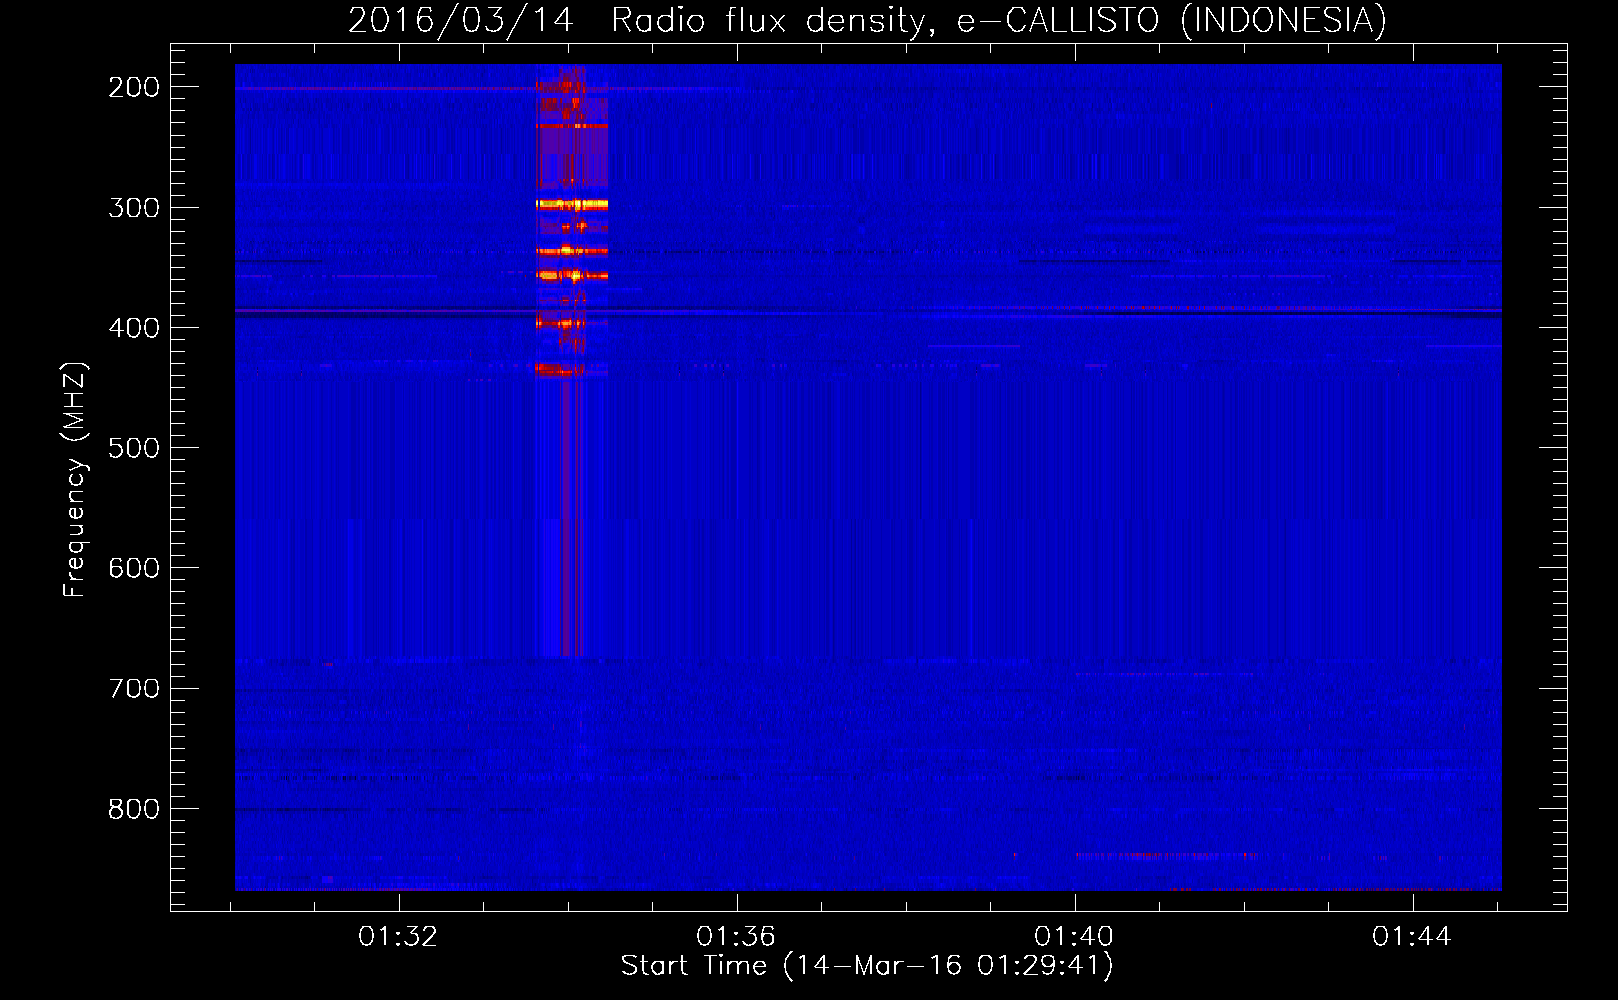Screen dimensions: 1618x1000
Task: Click the red burst feature near 400 MHz
Action: [x=561, y=322]
